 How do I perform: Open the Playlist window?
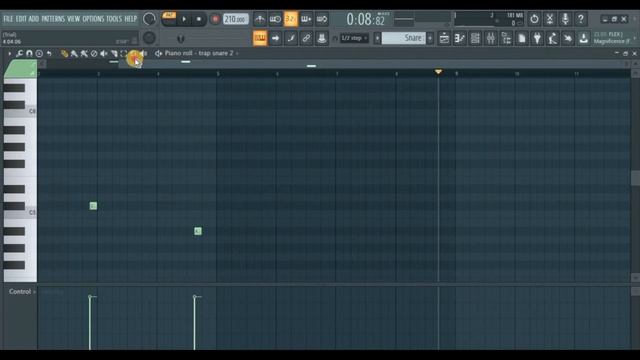pyautogui.click(x=444, y=38)
